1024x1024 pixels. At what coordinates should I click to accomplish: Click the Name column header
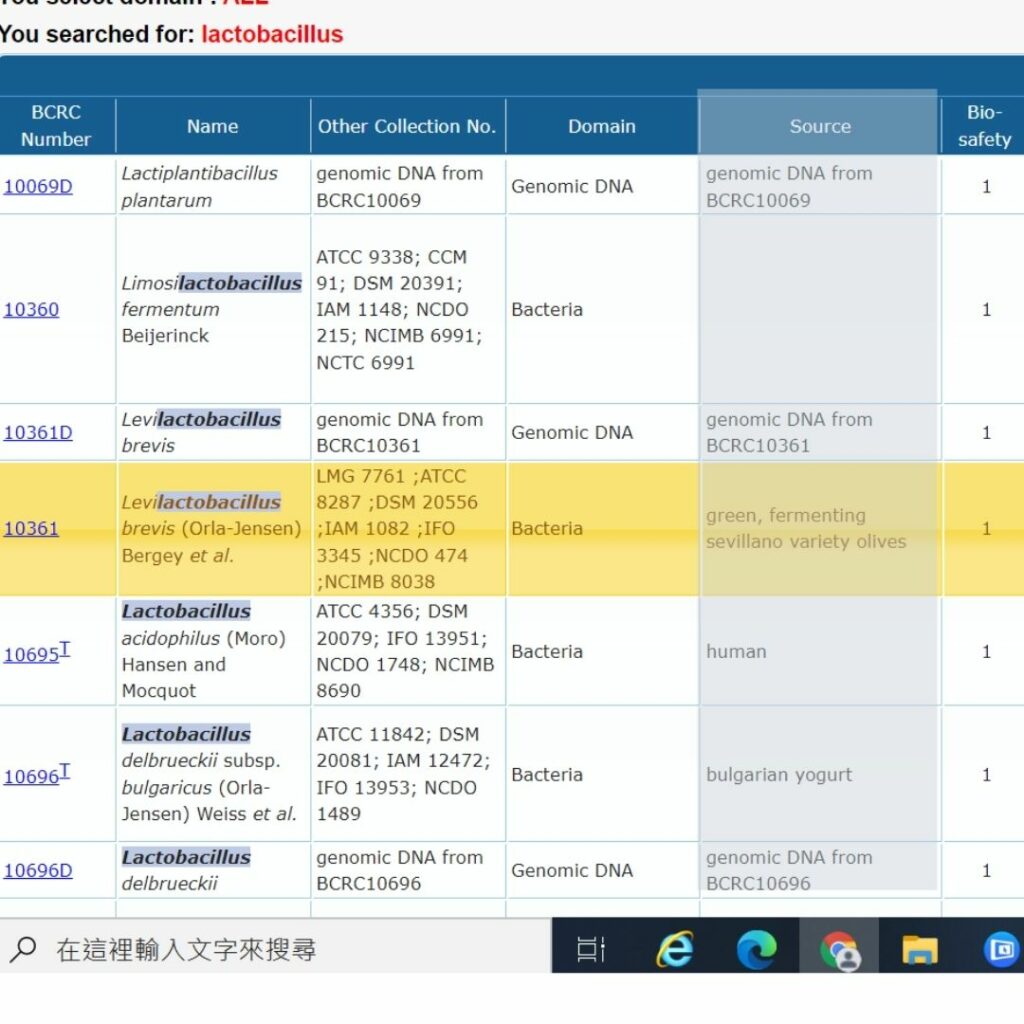[x=212, y=126]
